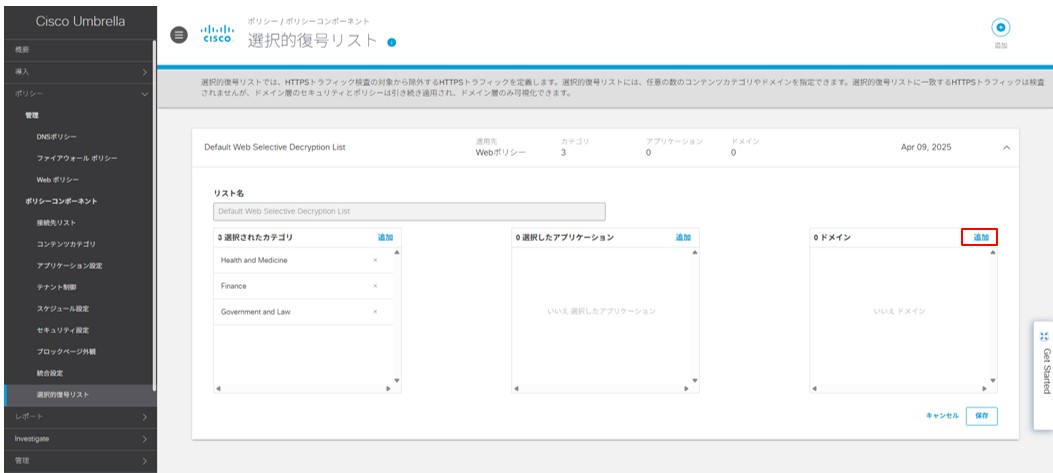Viewport: 1053px width, 473px height.
Task: Open DNSポリシー in the sidebar
Action: click(57, 136)
